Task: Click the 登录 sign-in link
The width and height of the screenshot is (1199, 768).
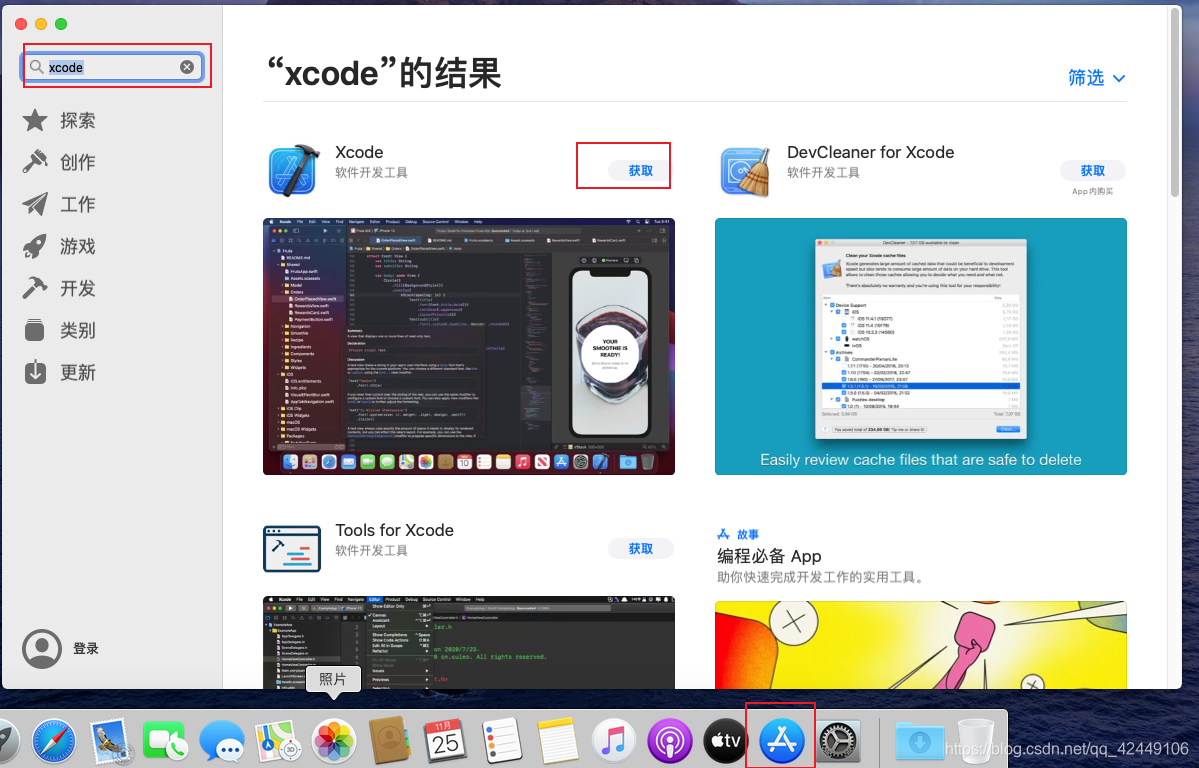Action: coord(86,649)
